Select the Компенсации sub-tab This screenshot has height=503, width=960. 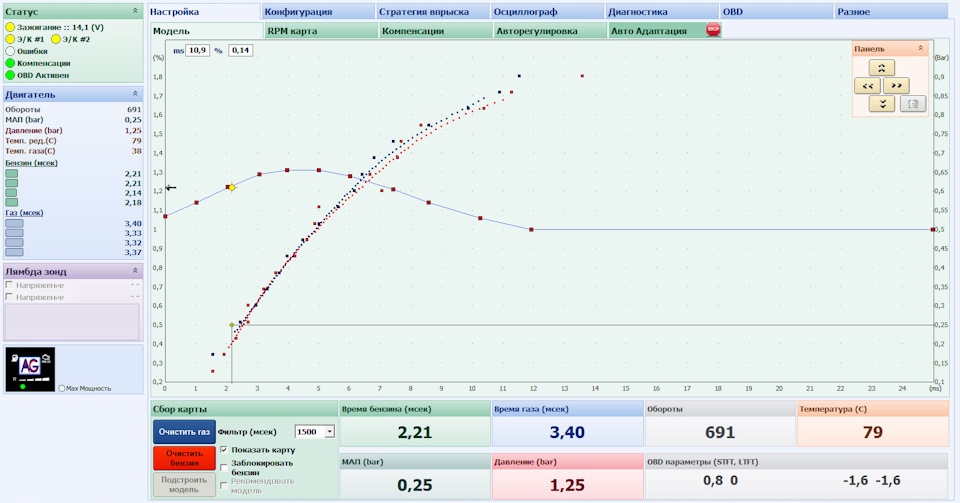436,31
